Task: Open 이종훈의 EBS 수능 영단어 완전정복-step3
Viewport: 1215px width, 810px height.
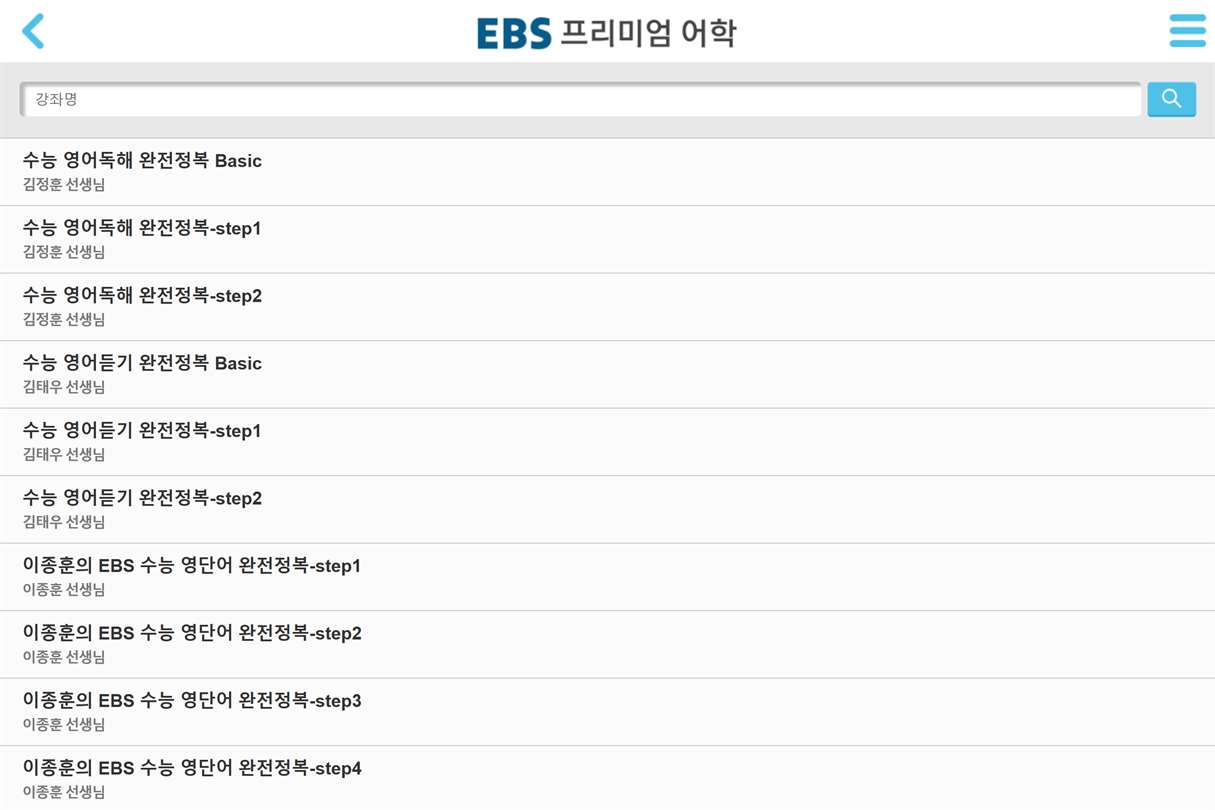Action: [x=607, y=712]
